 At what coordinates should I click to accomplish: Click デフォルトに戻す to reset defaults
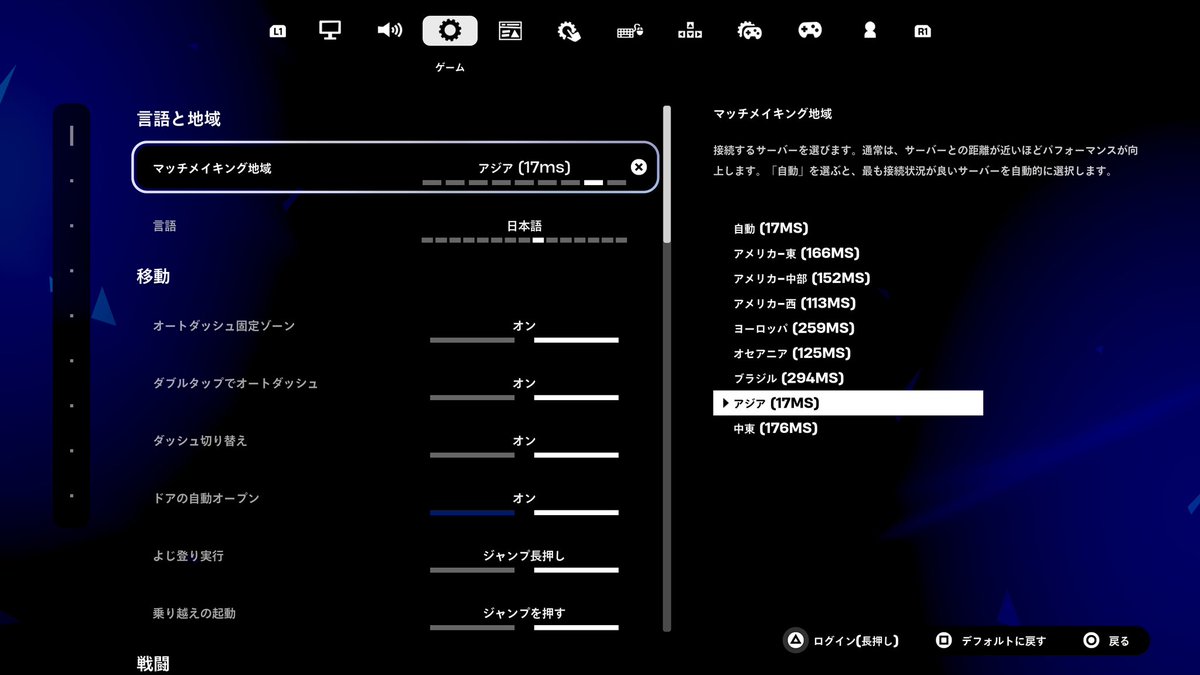(x=990, y=641)
